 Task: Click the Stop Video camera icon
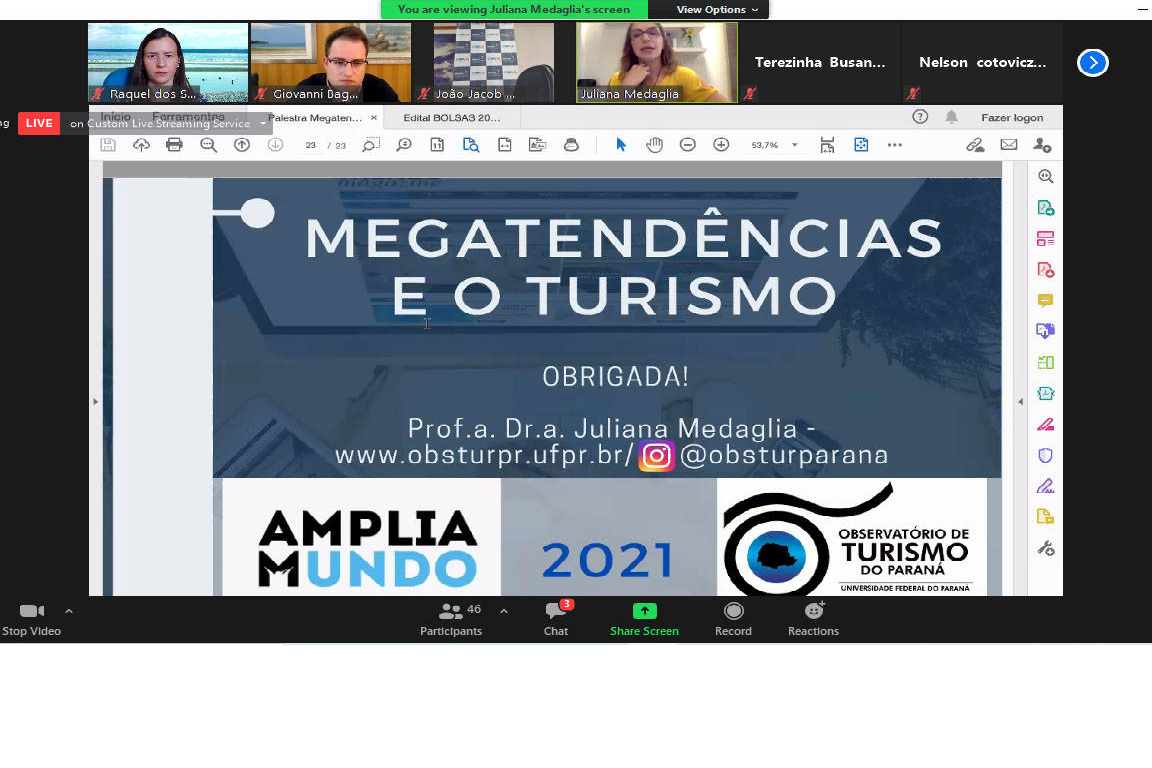(x=32, y=611)
